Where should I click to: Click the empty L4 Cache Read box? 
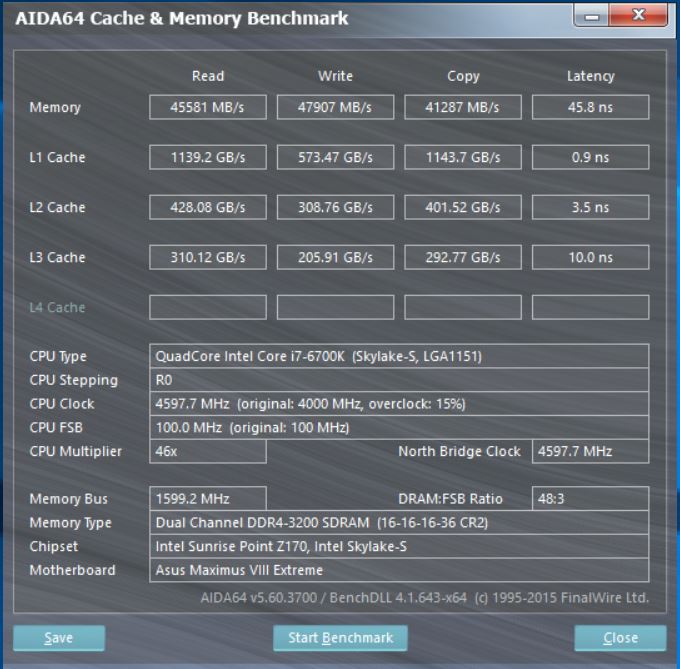[207, 307]
